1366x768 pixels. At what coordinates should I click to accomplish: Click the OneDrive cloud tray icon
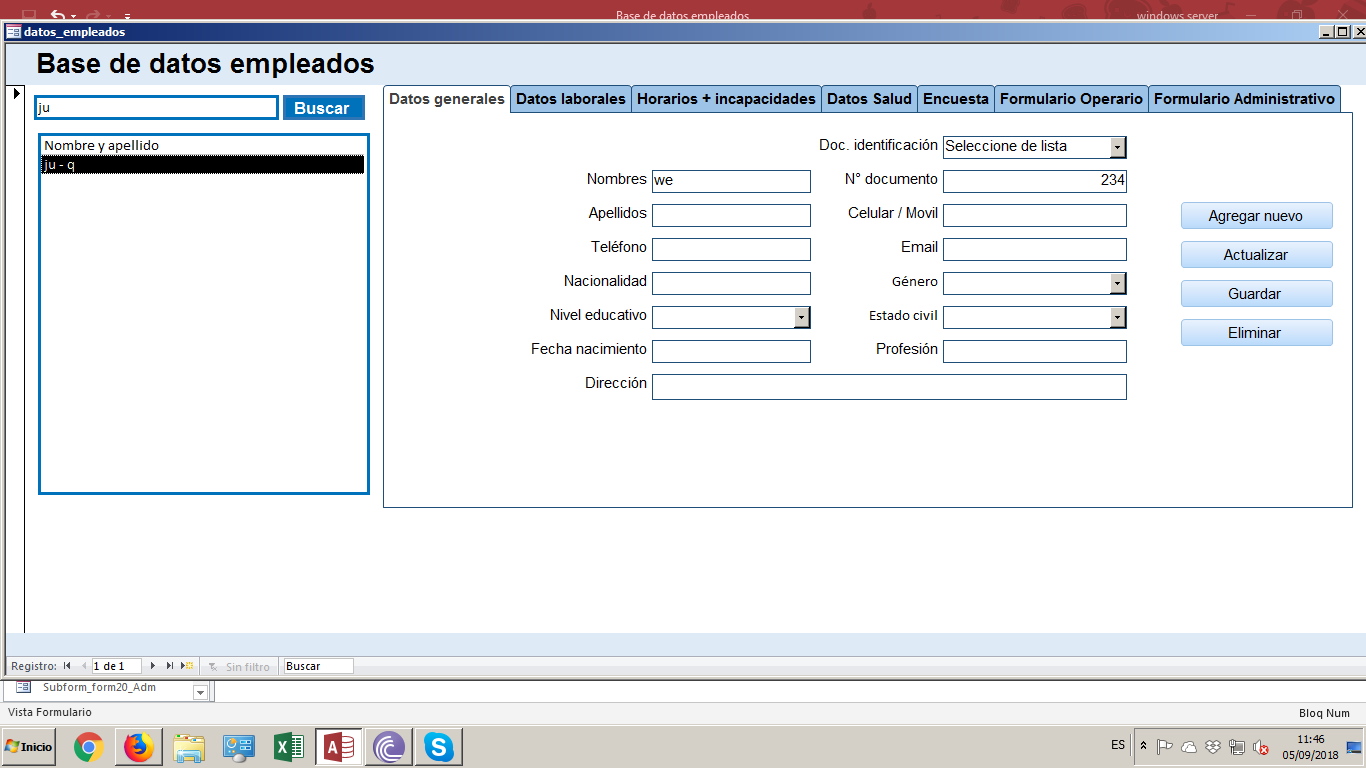pyautogui.click(x=1189, y=746)
